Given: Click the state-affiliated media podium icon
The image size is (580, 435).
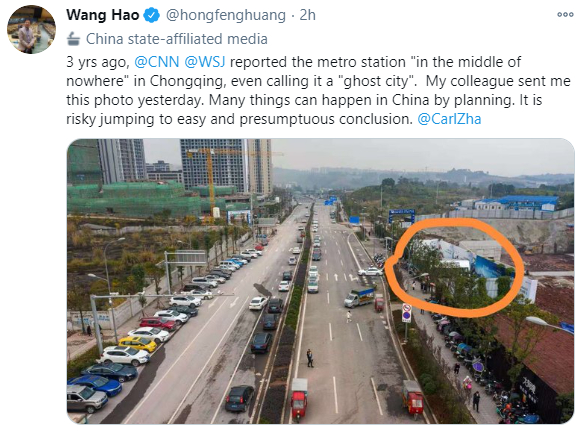Looking at the screenshot, I should coord(74,38).
